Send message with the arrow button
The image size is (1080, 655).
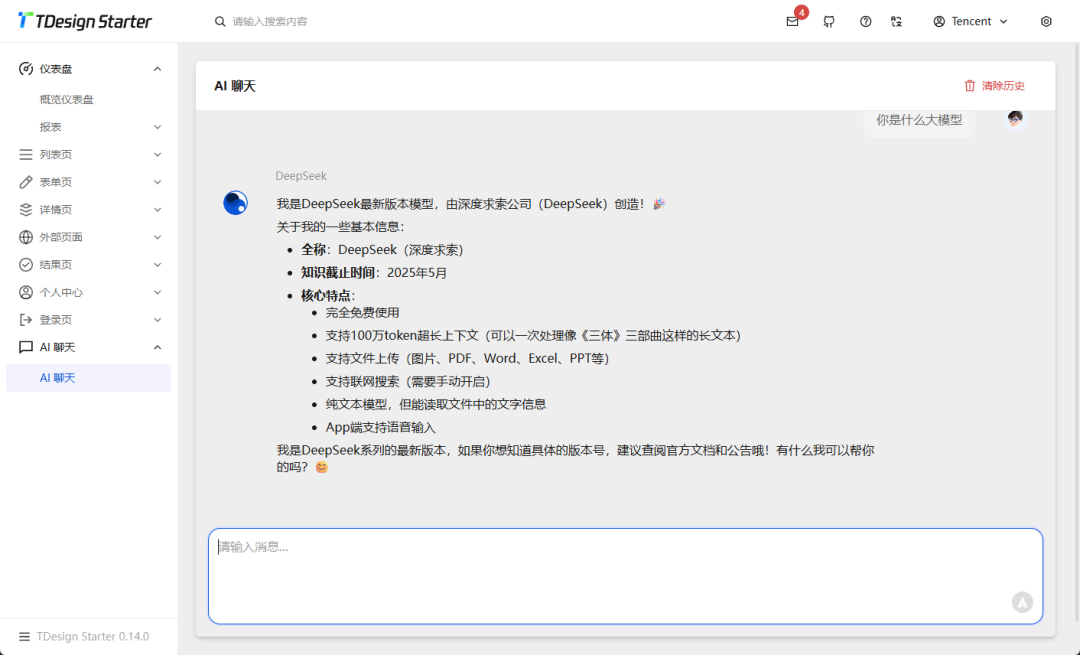[x=1022, y=602]
